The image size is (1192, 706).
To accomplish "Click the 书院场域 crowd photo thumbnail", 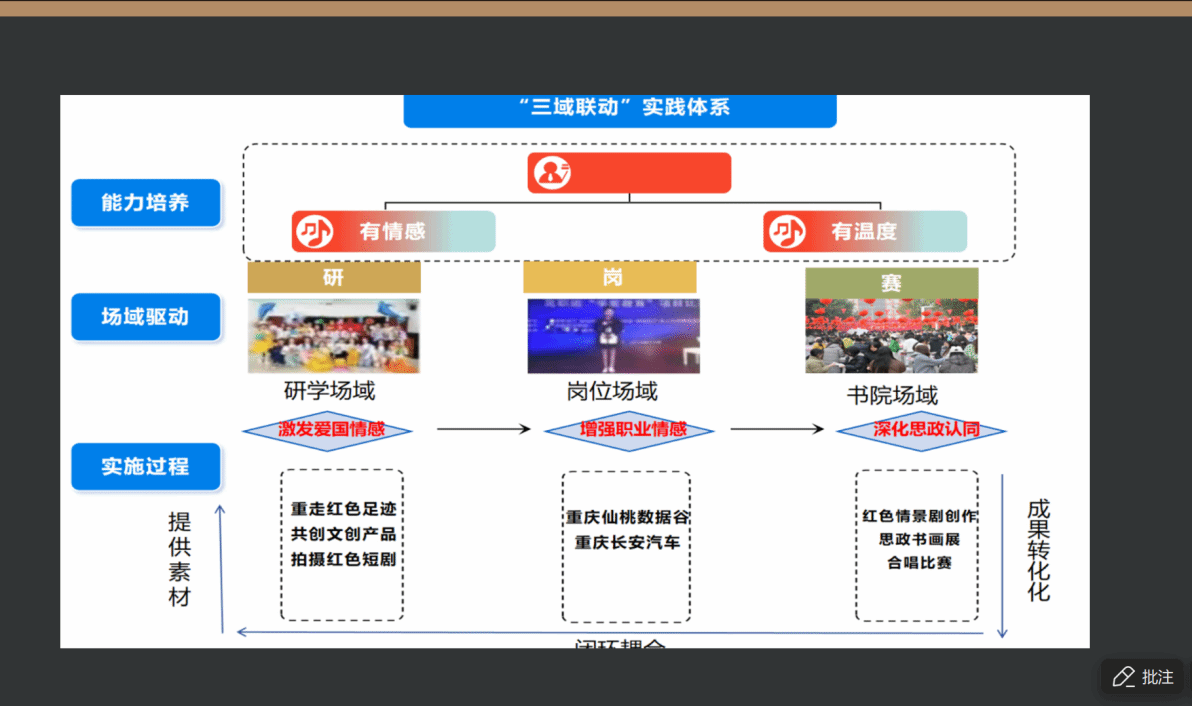I will click(891, 336).
